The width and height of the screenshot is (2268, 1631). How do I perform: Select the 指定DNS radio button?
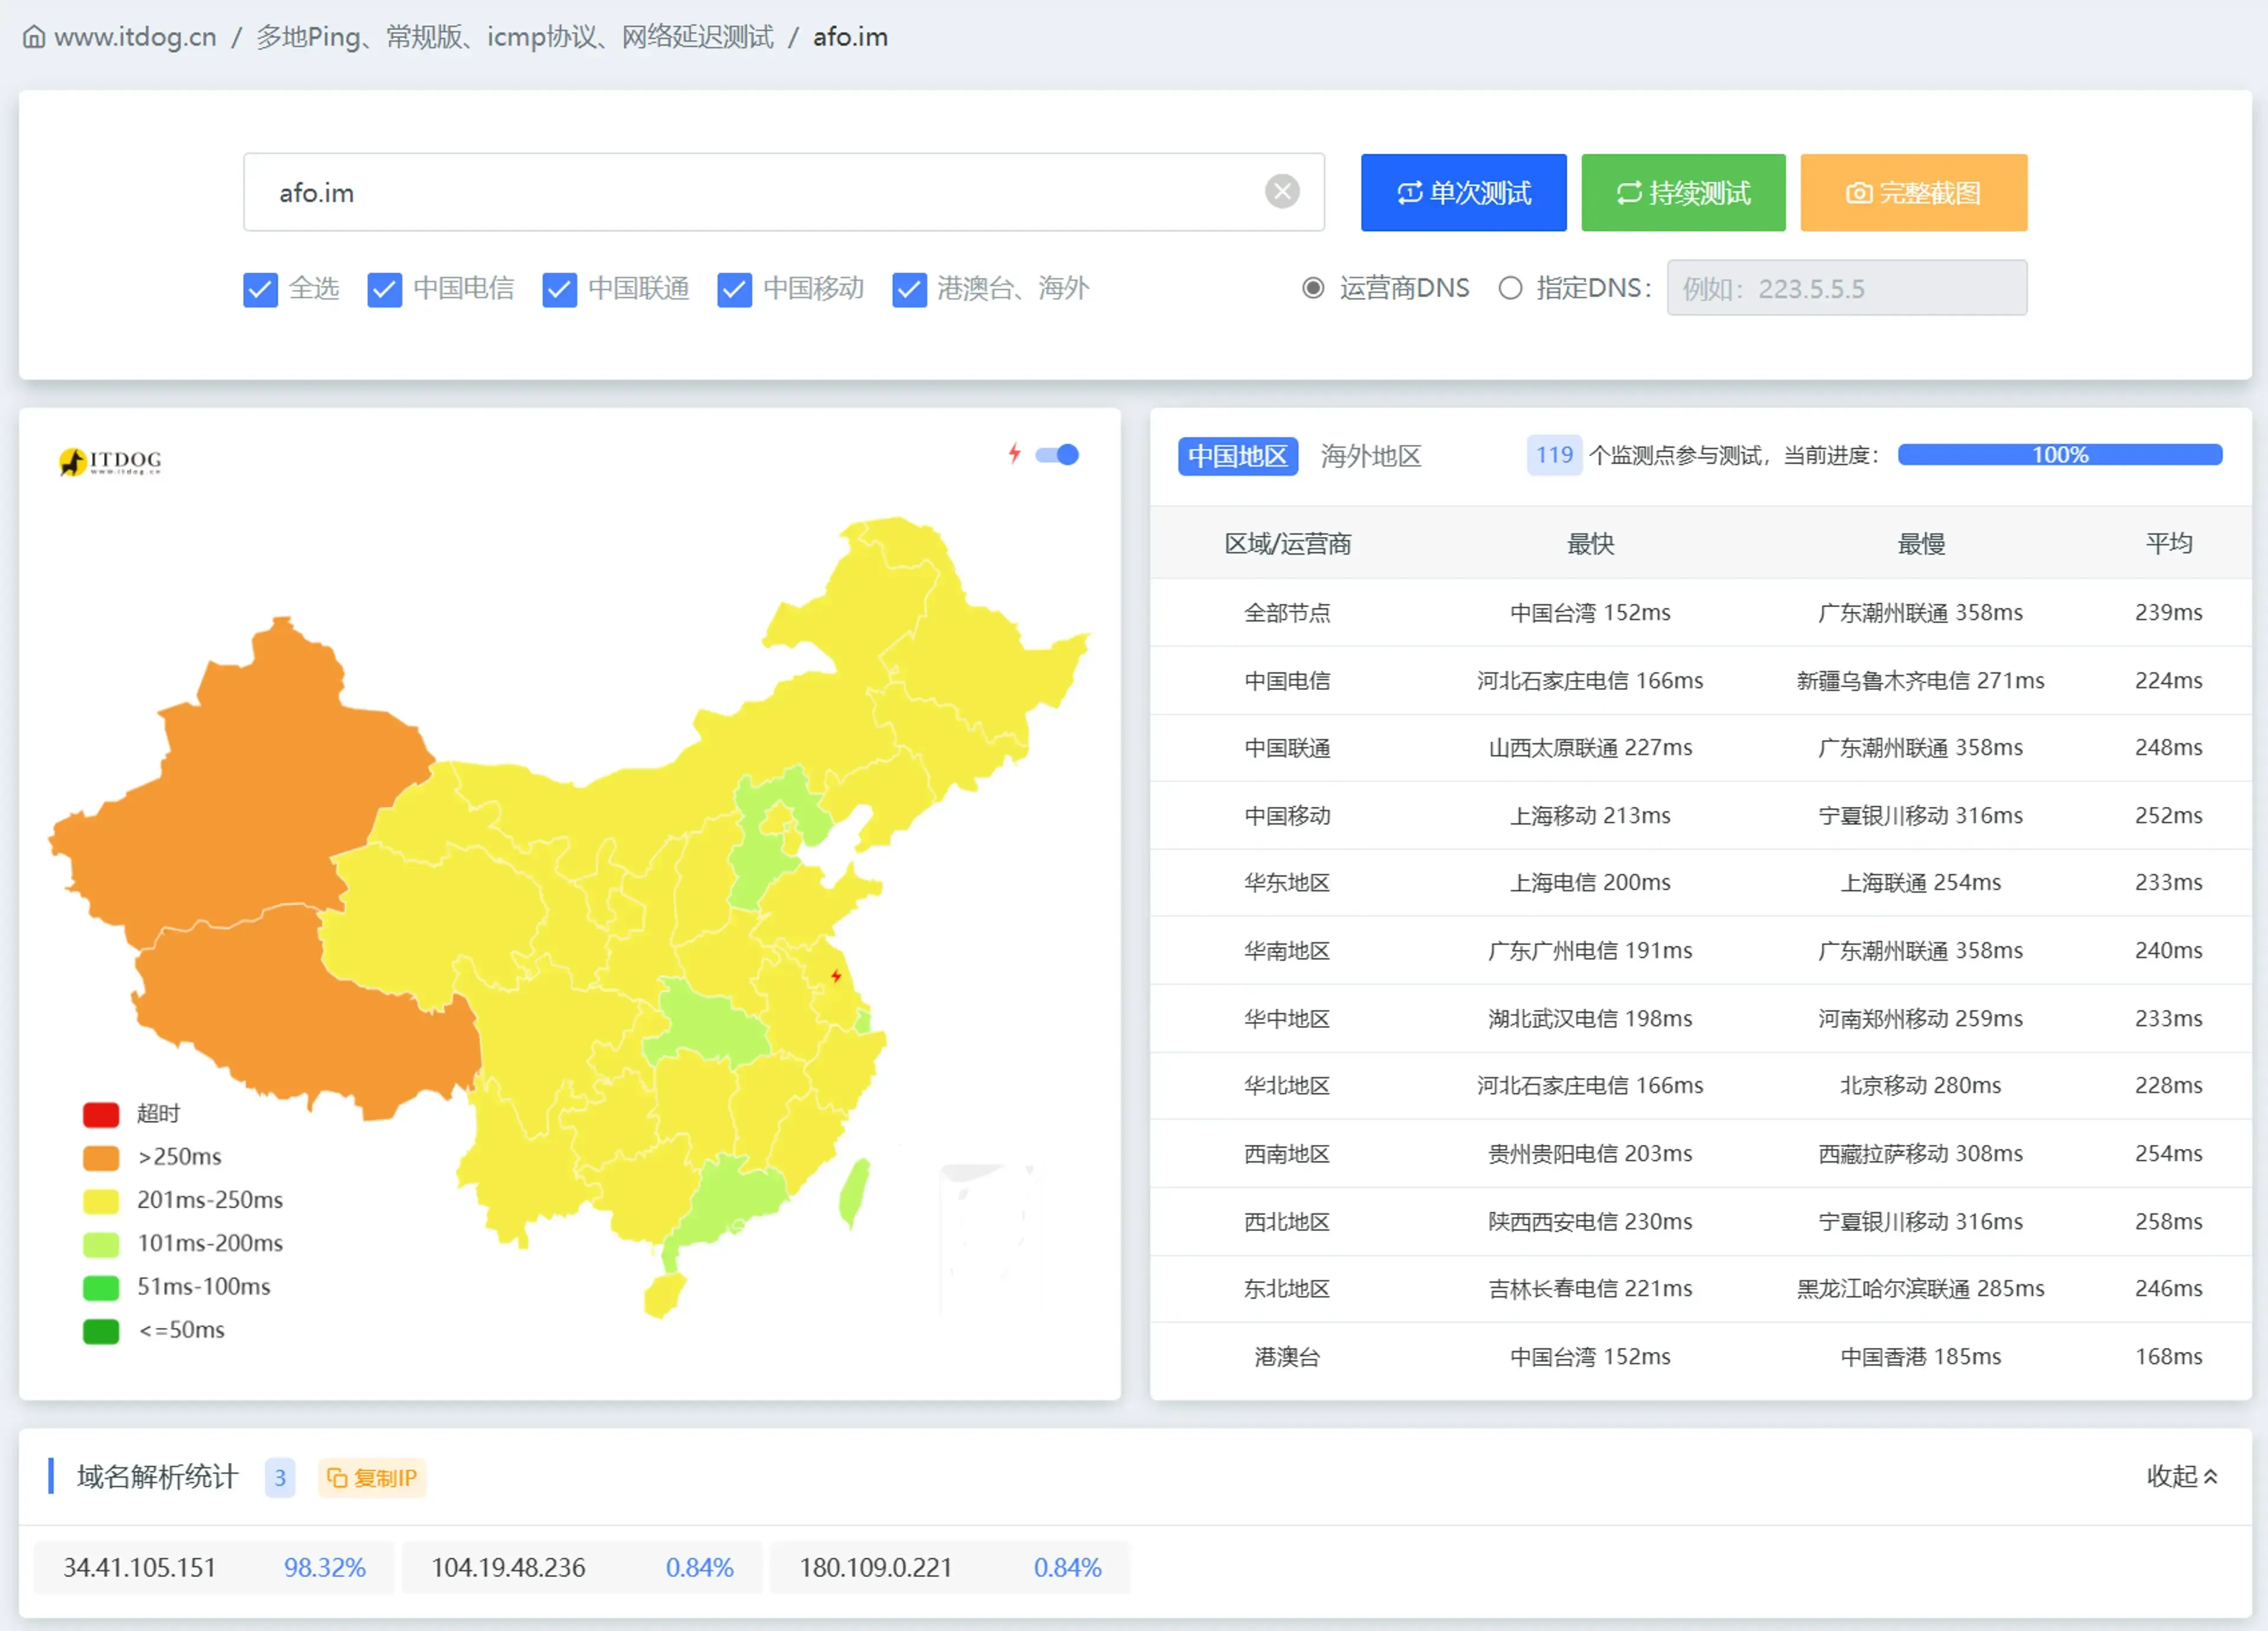pyautogui.click(x=1510, y=289)
